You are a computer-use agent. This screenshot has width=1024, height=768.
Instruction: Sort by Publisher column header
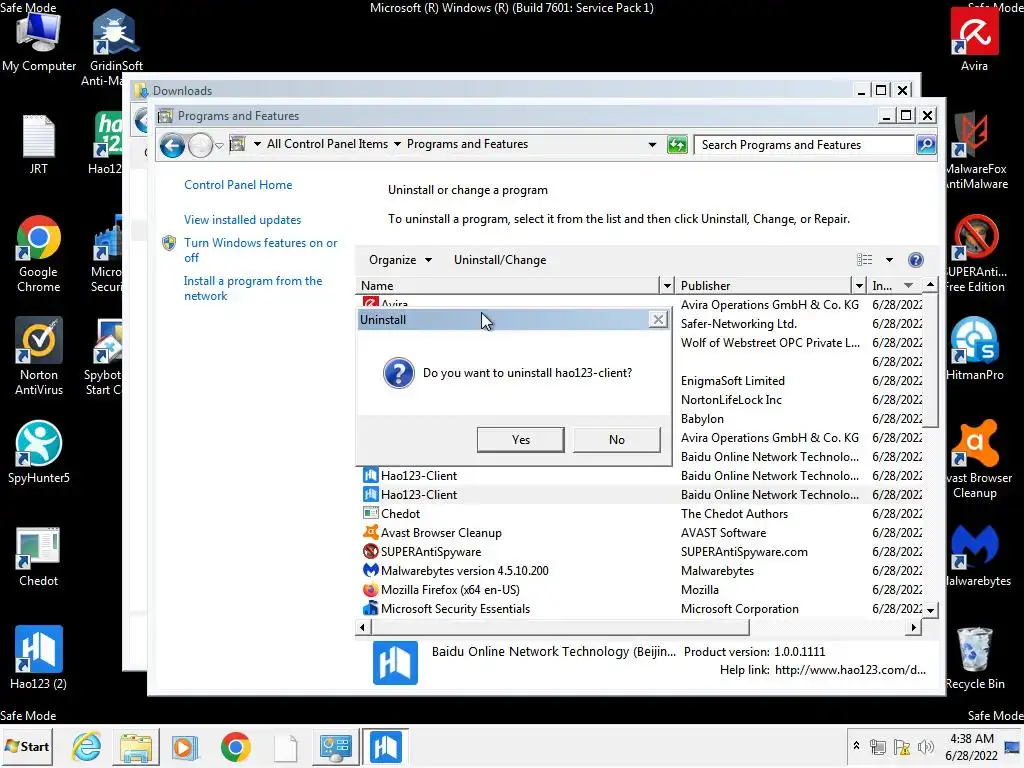[763, 285]
